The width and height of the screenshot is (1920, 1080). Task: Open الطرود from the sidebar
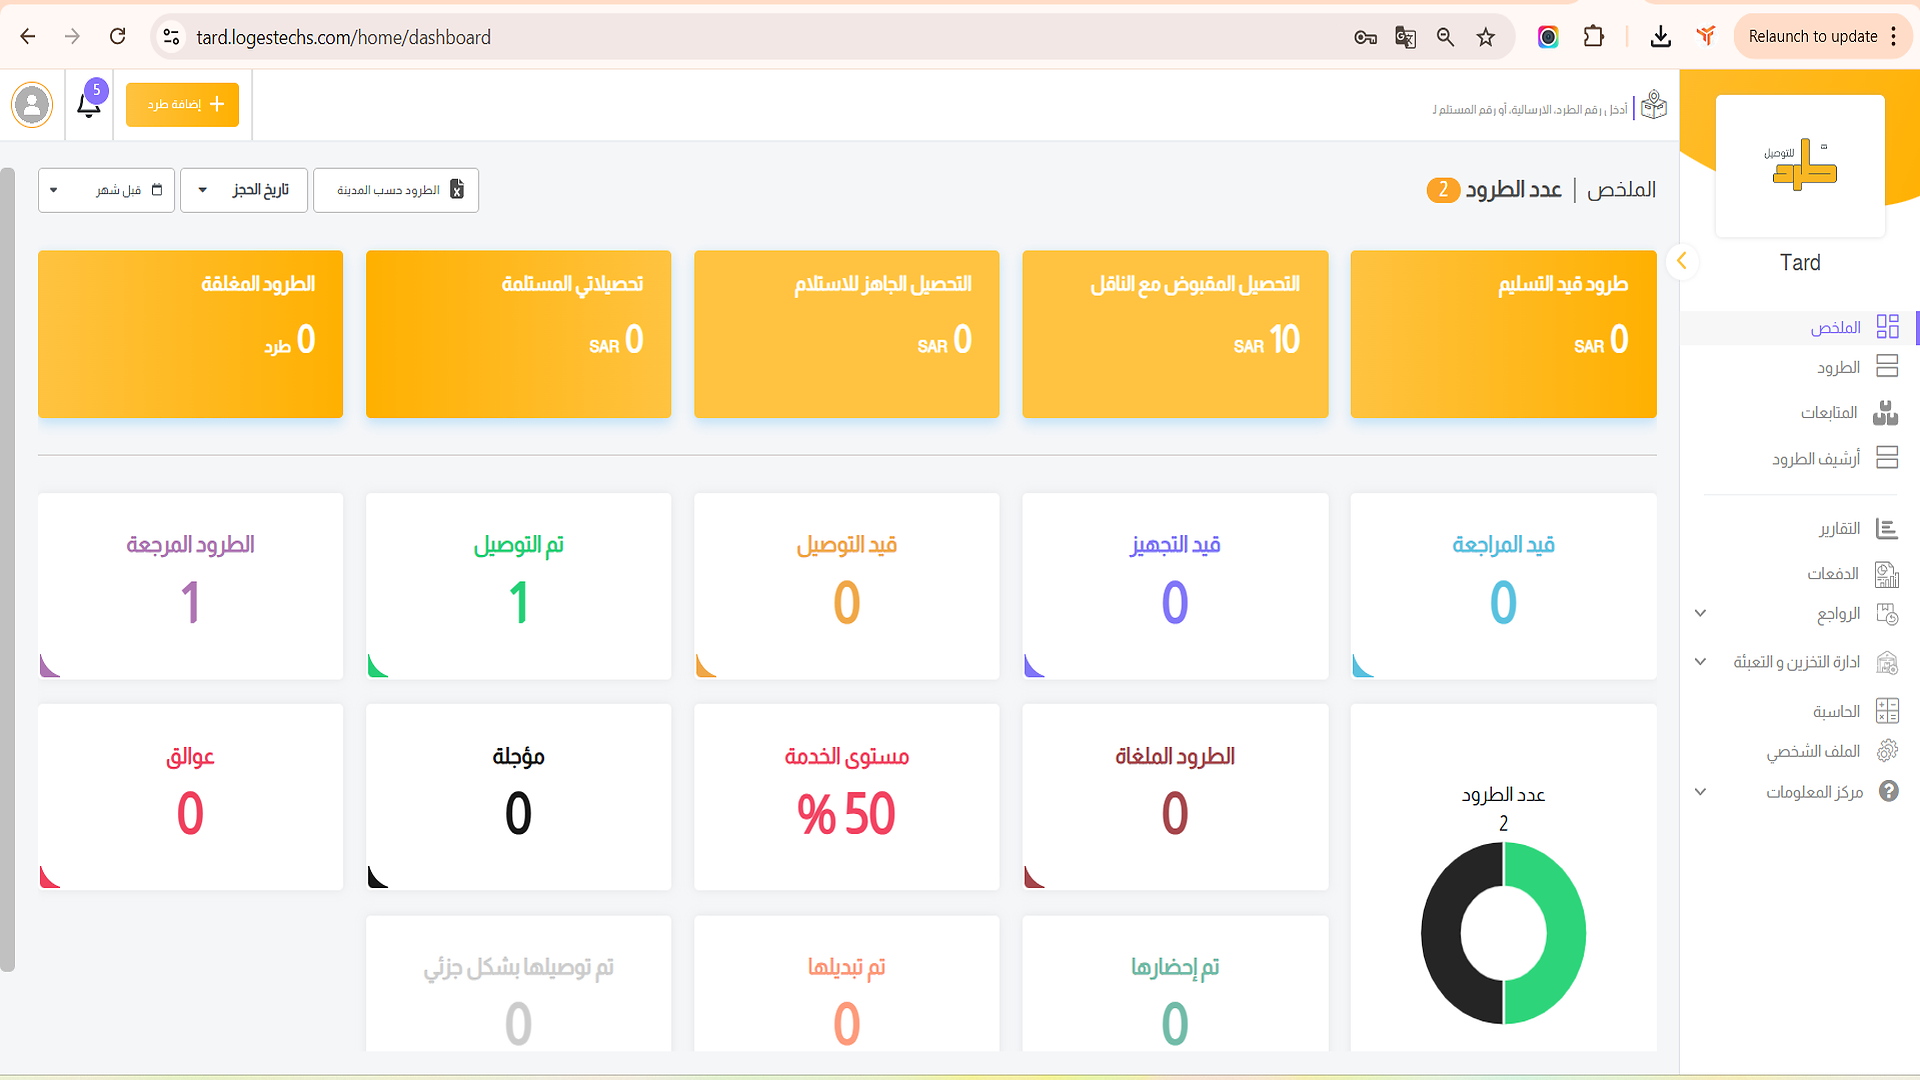pos(1839,367)
